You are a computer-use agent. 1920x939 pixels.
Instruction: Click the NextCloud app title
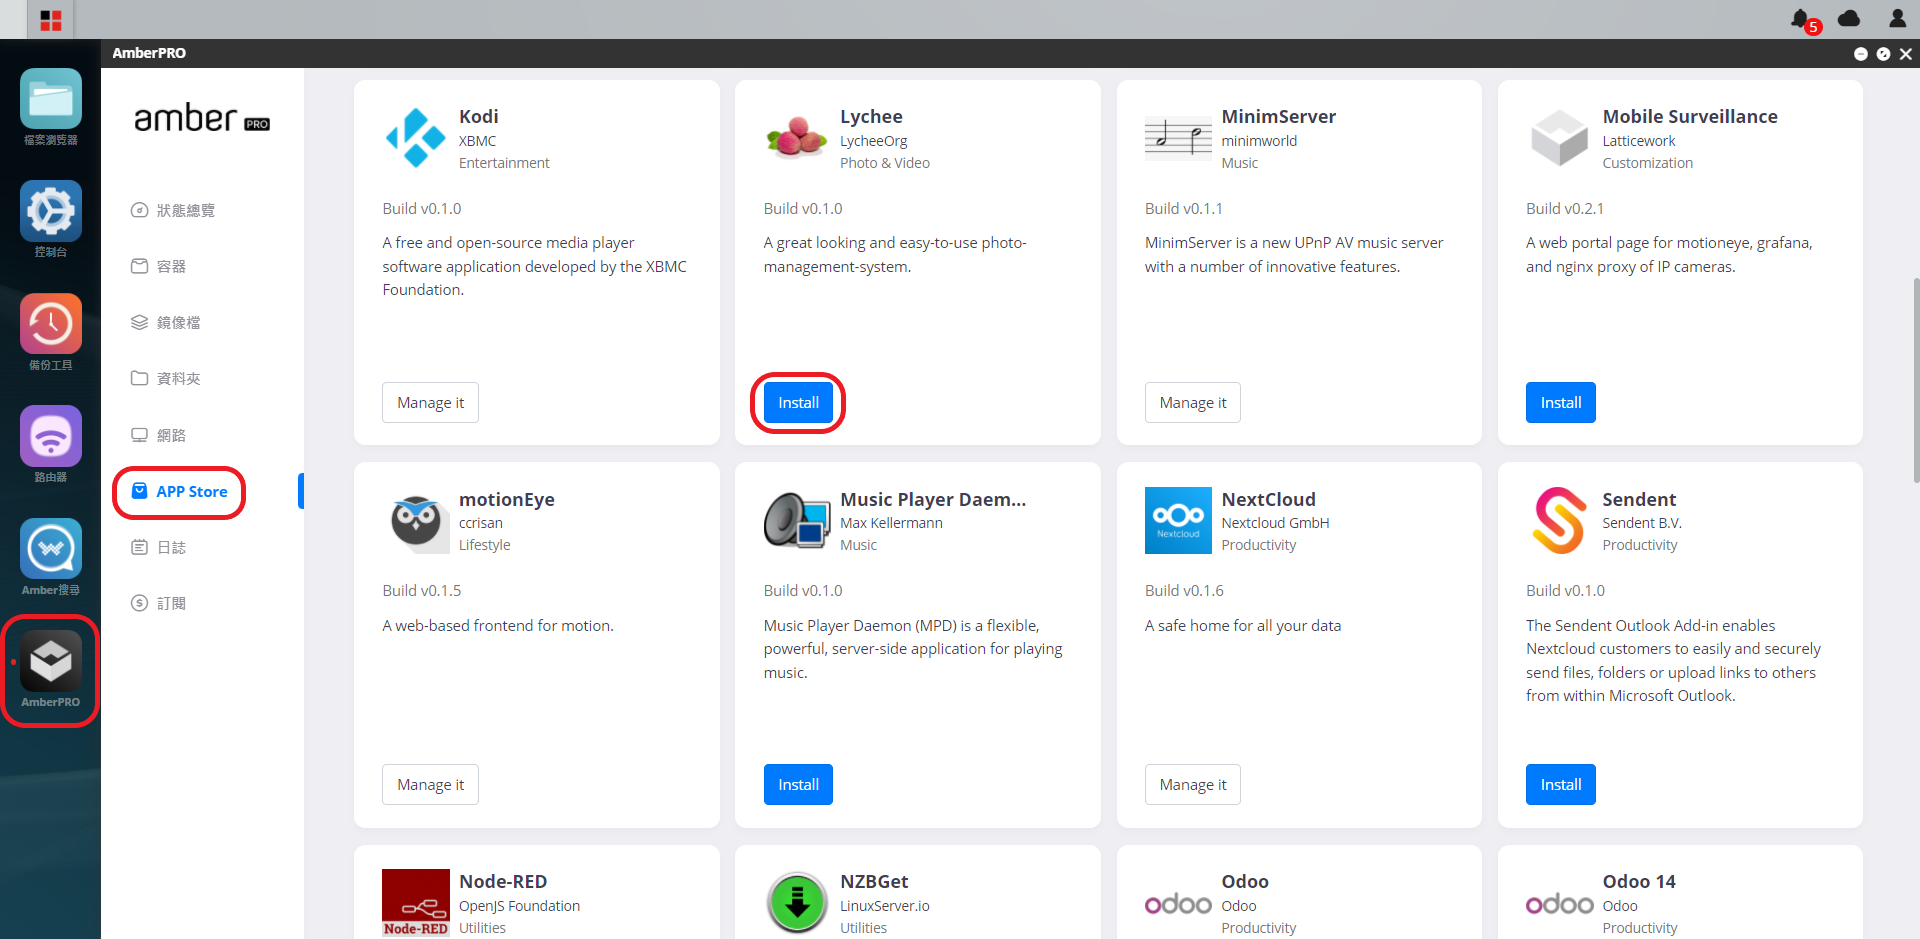point(1268,499)
